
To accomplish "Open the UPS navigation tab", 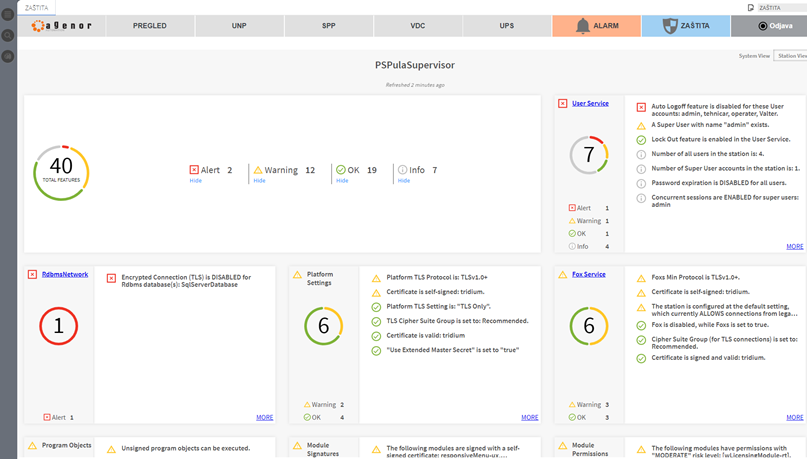I will [x=506, y=26].
